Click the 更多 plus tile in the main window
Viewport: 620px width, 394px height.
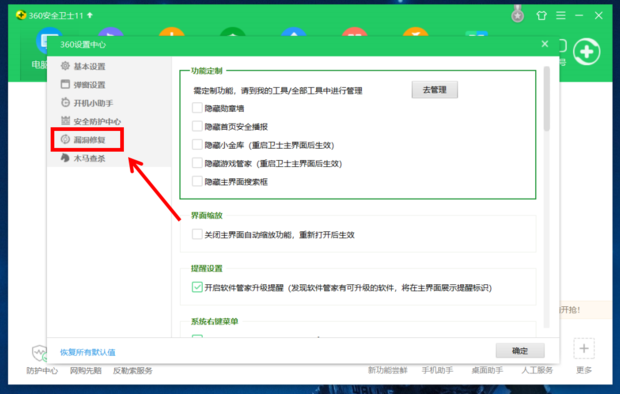(584, 349)
